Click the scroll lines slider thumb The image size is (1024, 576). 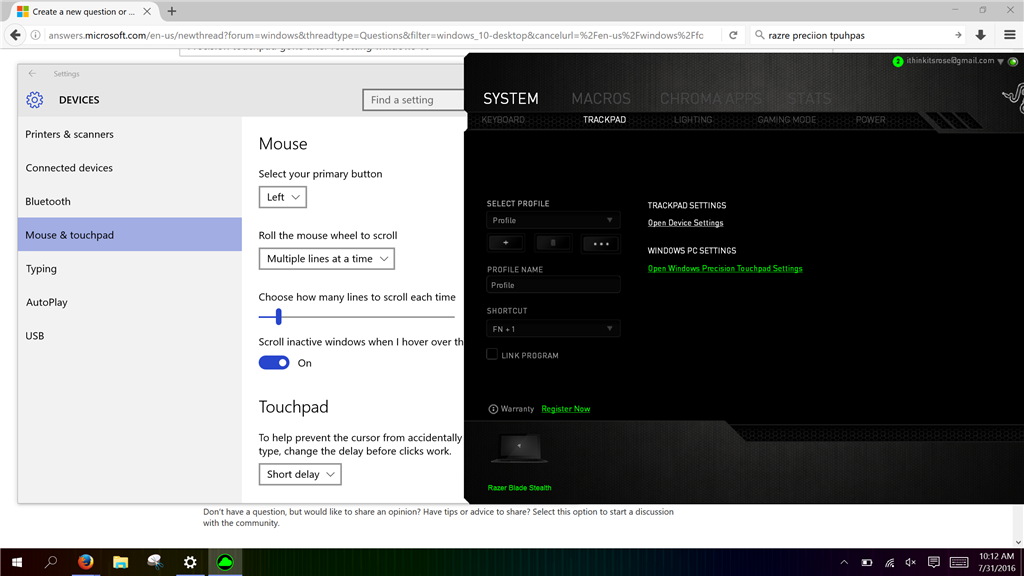pos(278,317)
